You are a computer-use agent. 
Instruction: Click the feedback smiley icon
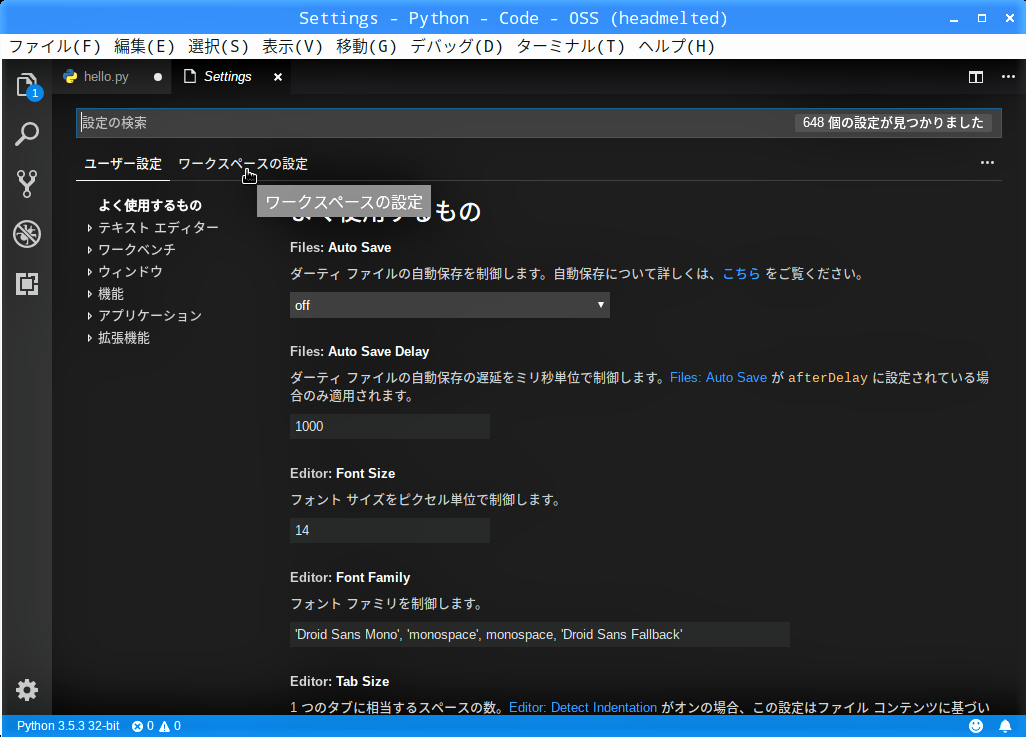coord(976,726)
